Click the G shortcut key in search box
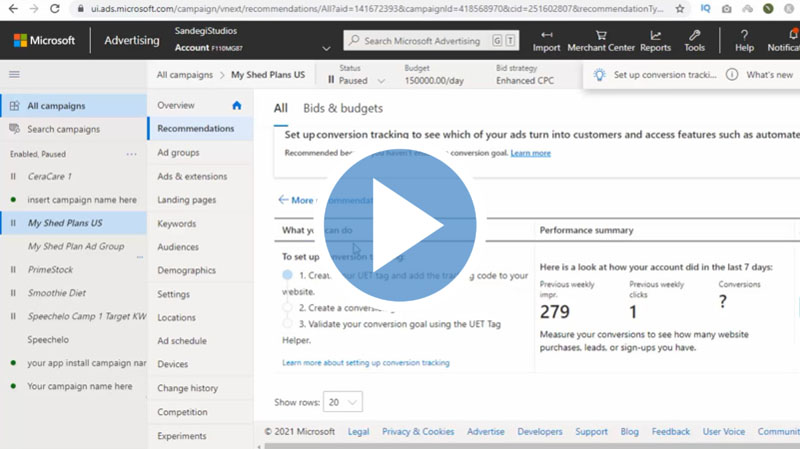800x449 pixels. point(497,41)
